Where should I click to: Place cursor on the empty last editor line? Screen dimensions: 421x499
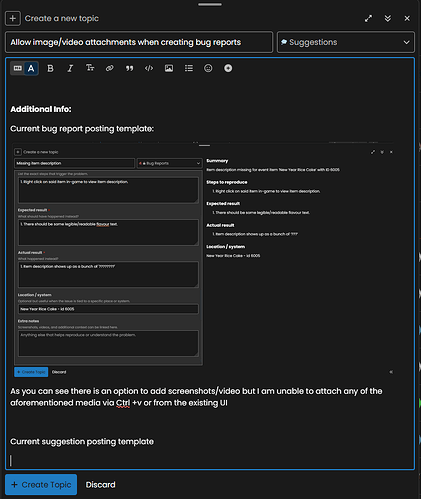pyautogui.click(x=210, y=461)
